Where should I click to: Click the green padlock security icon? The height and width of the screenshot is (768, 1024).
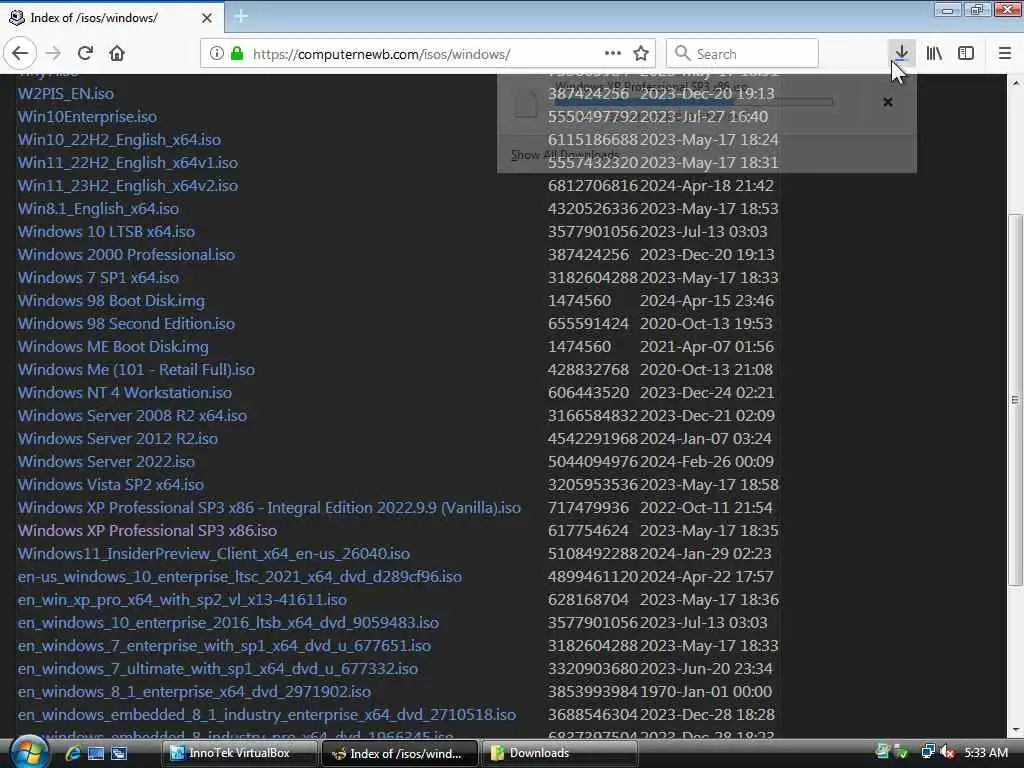[237, 54]
